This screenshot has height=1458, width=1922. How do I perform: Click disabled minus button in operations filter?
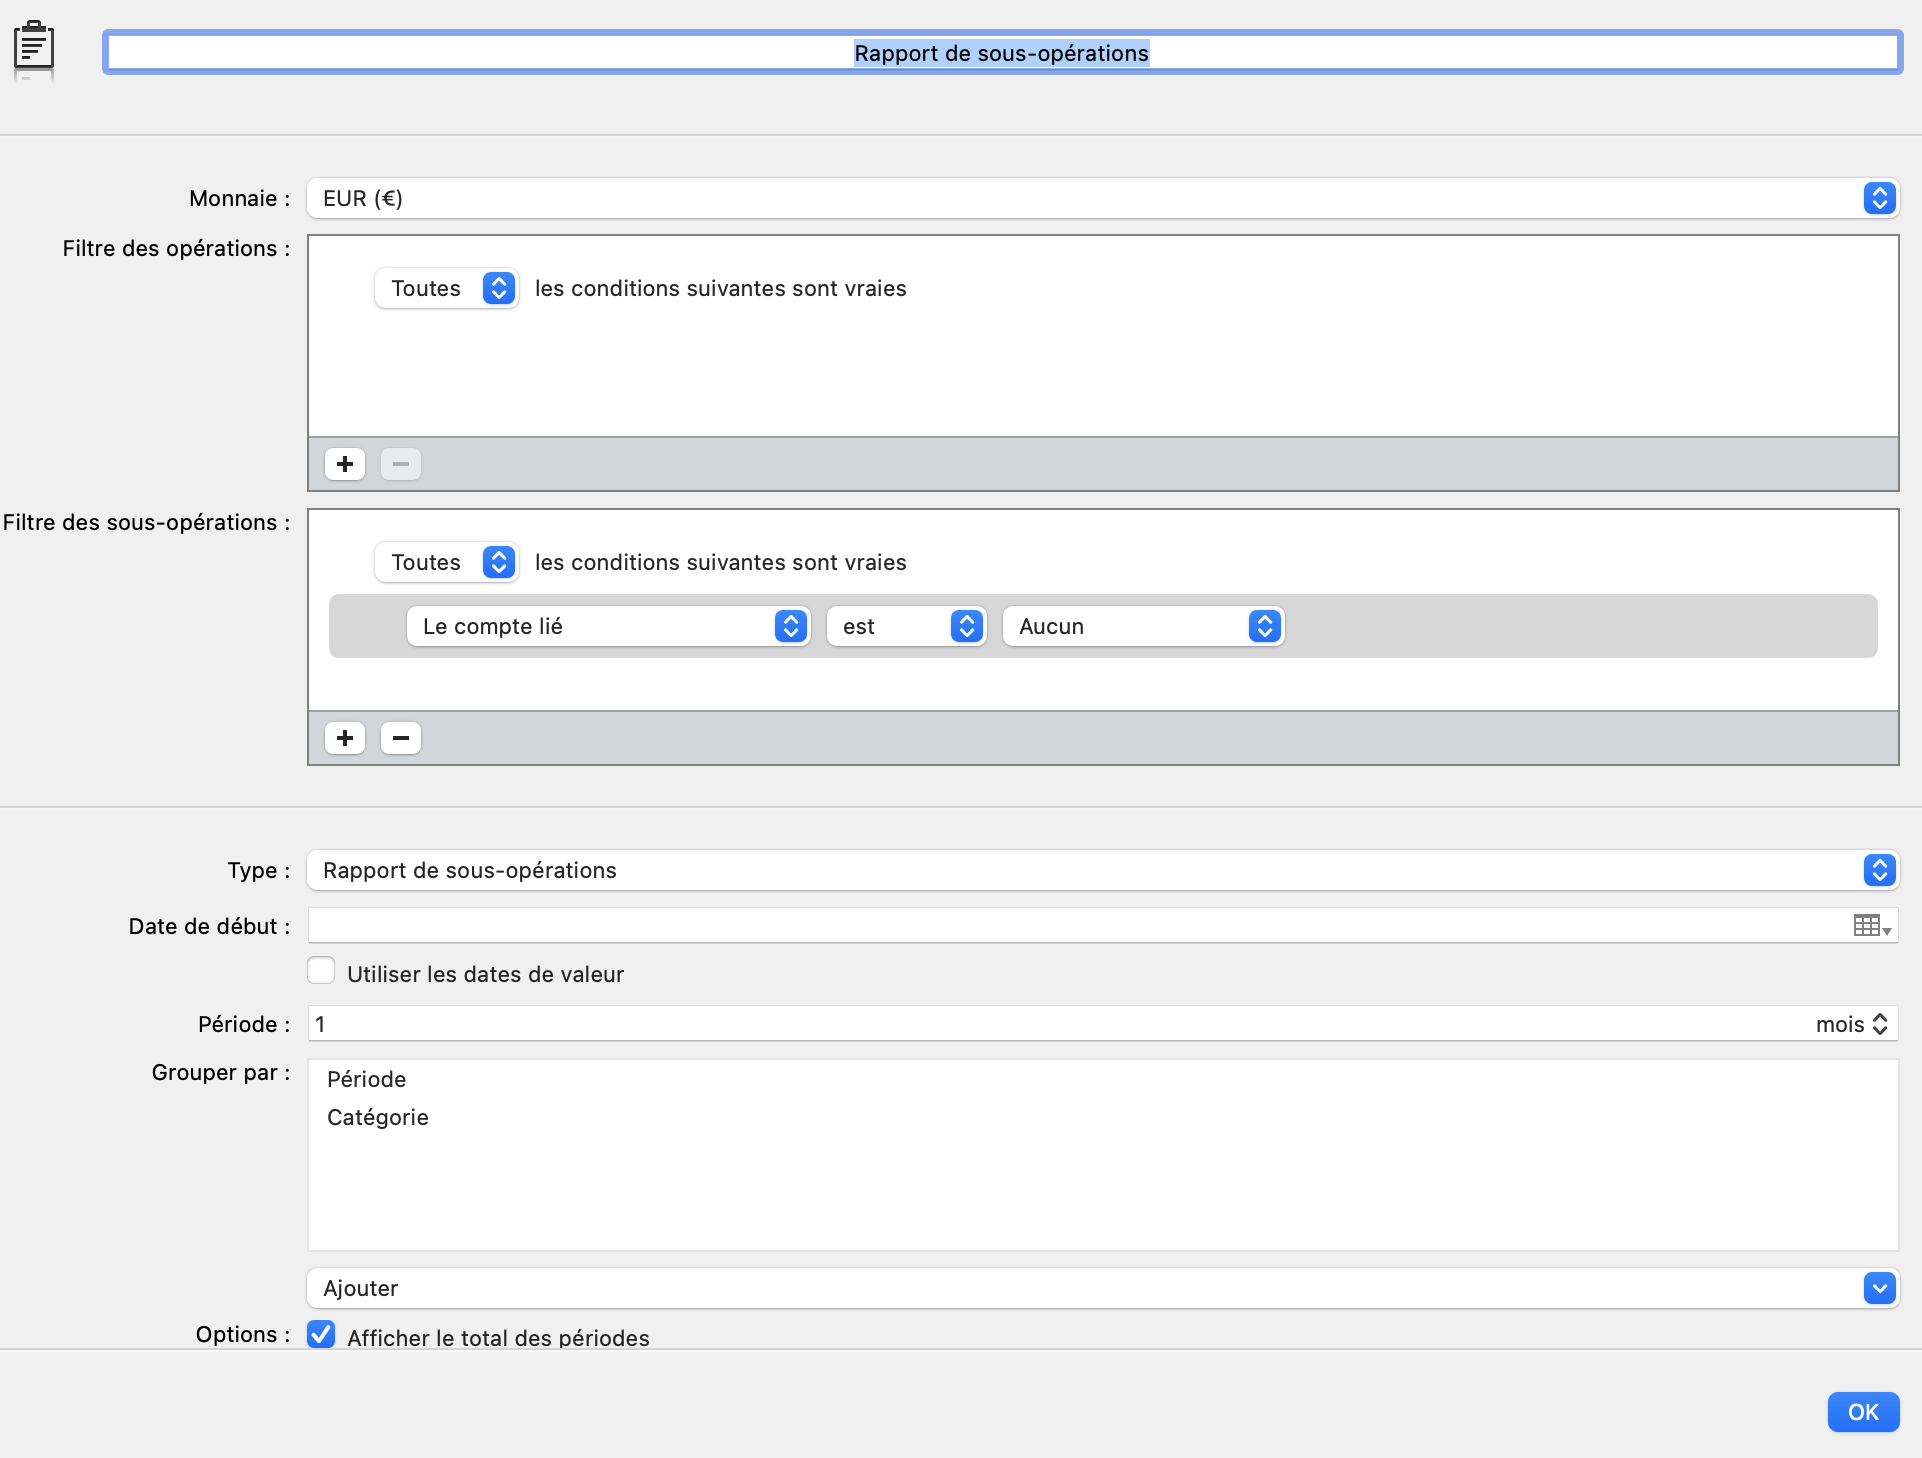pos(401,464)
